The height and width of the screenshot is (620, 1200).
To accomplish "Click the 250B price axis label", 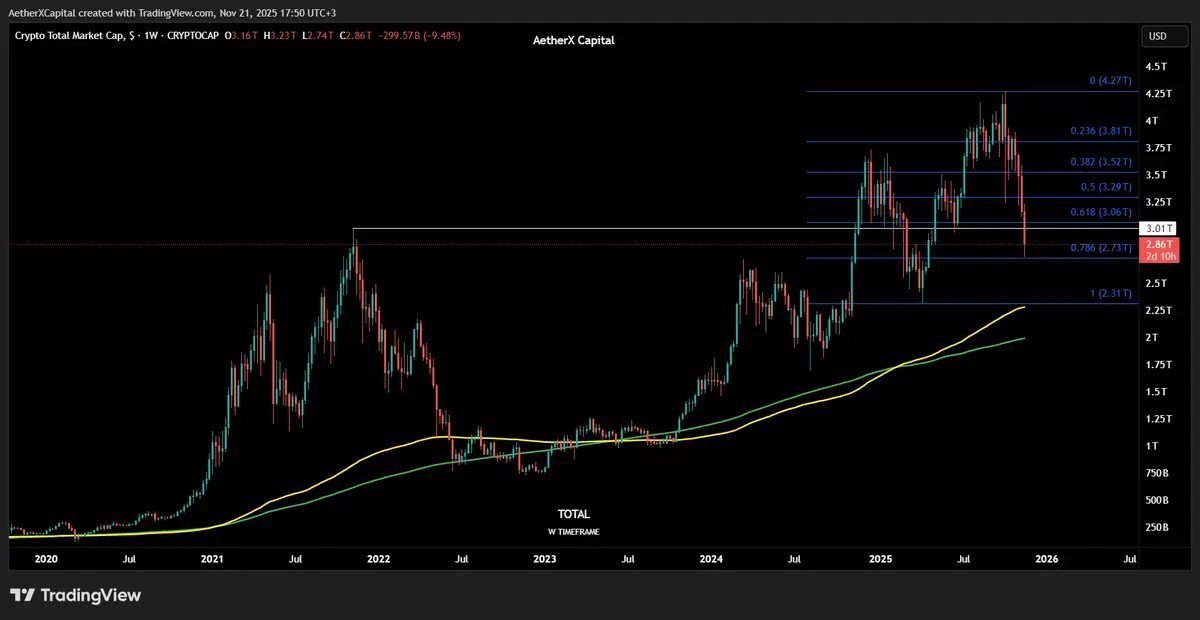I will coord(1158,527).
